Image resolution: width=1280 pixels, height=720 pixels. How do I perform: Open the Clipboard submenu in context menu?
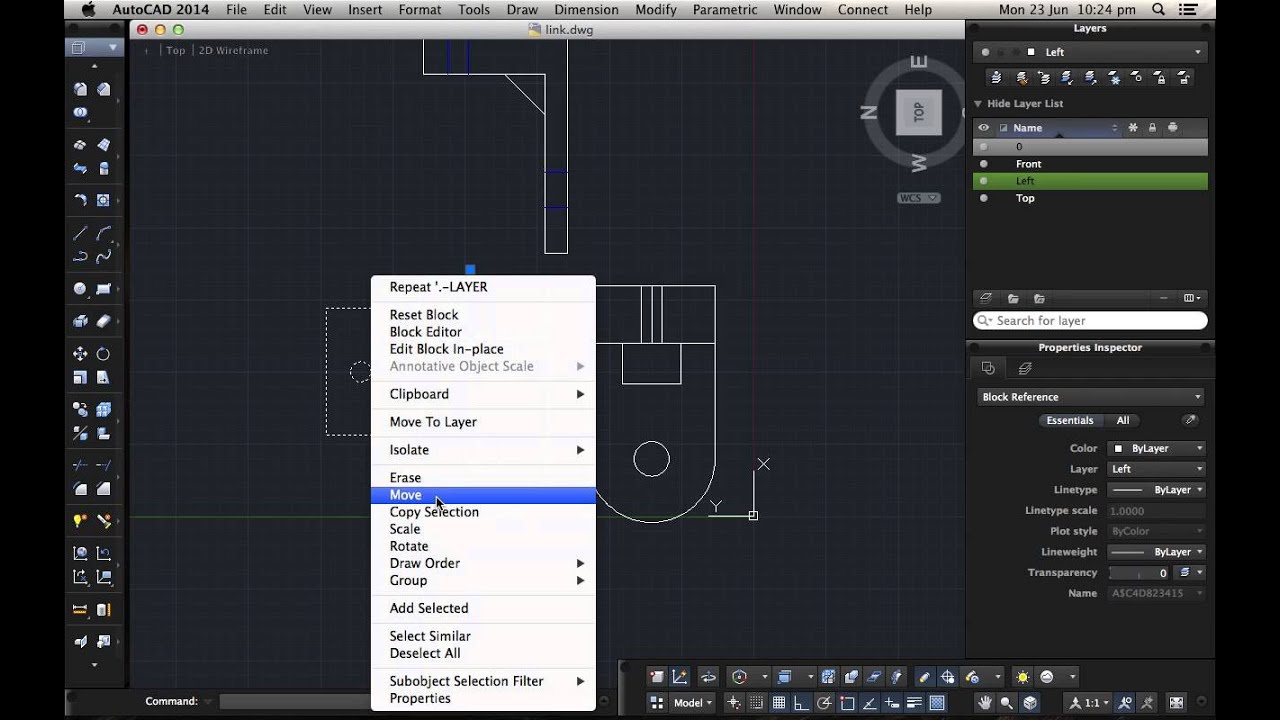[483, 394]
